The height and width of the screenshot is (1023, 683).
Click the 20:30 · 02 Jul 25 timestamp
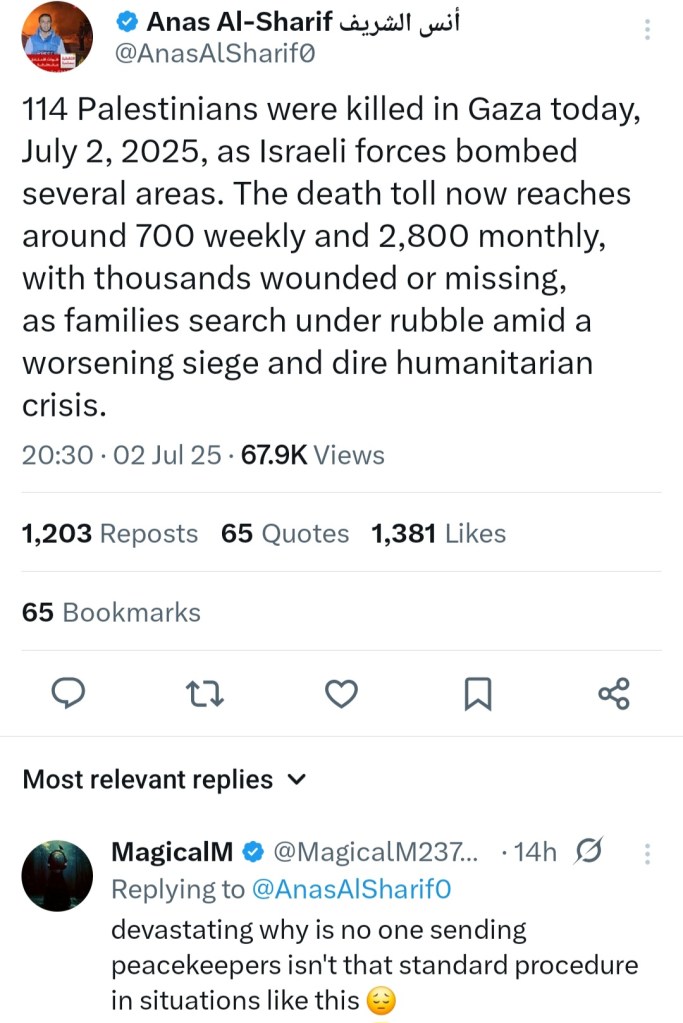coord(121,455)
